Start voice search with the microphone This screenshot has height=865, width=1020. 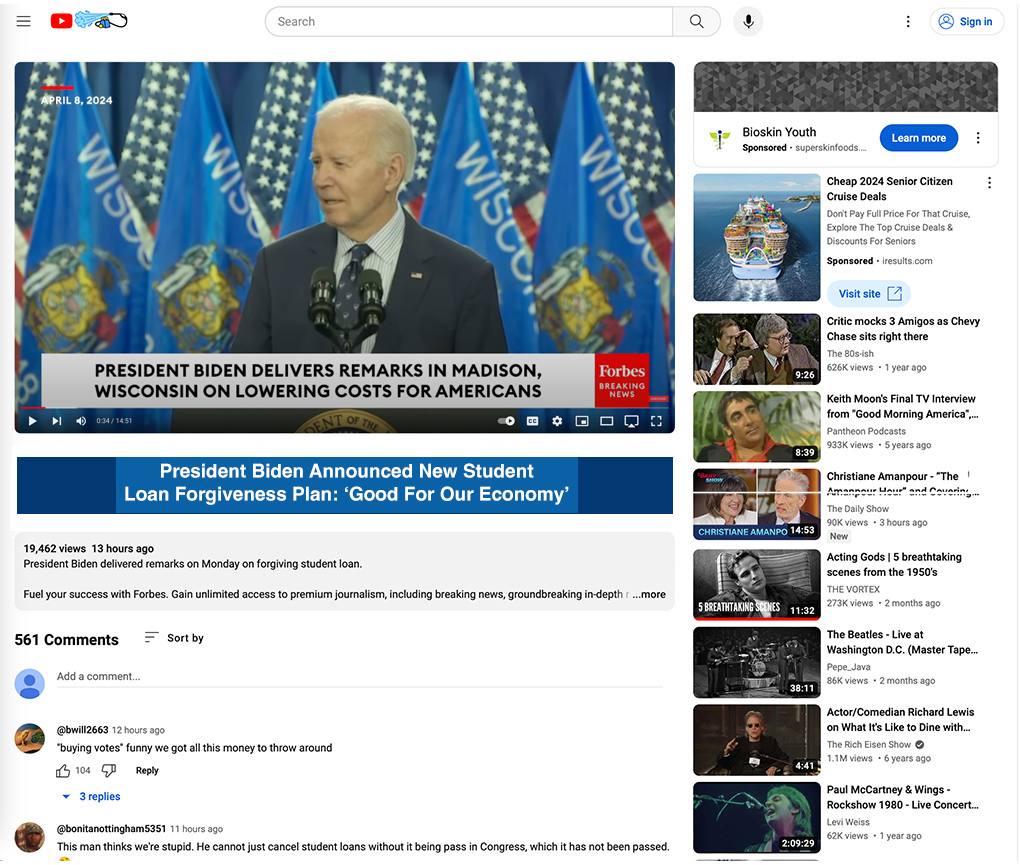(x=747, y=22)
